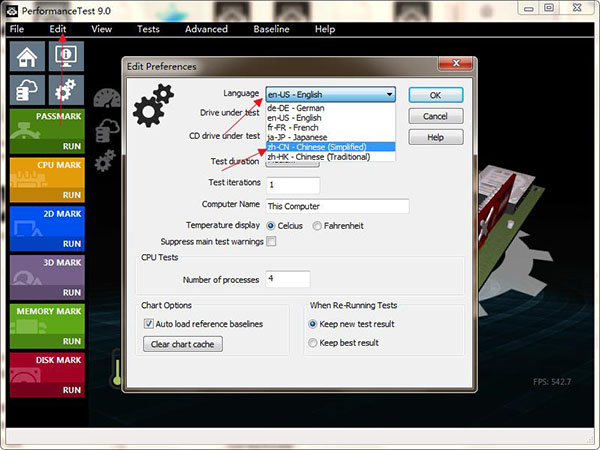
Task: Select zh-CN Chinese (Simplified) from list
Action: [x=316, y=147]
